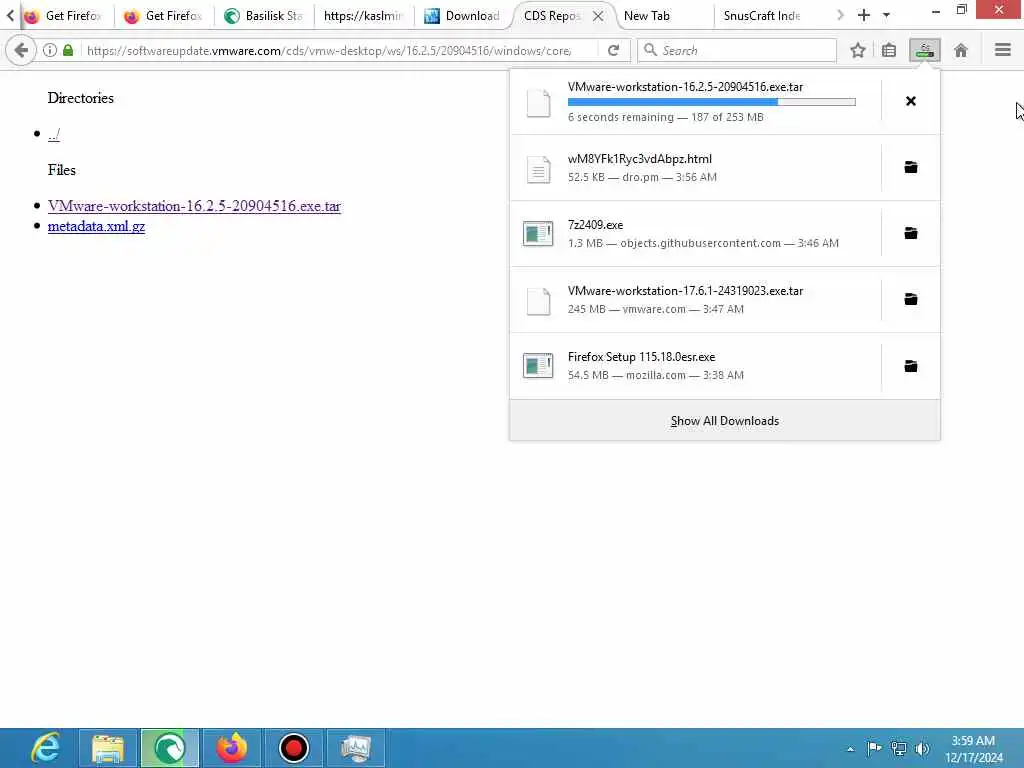Select the wM8YFk1Ryc3vdAbpz.html entry name
The image size is (1024, 768).
[x=639, y=159]
